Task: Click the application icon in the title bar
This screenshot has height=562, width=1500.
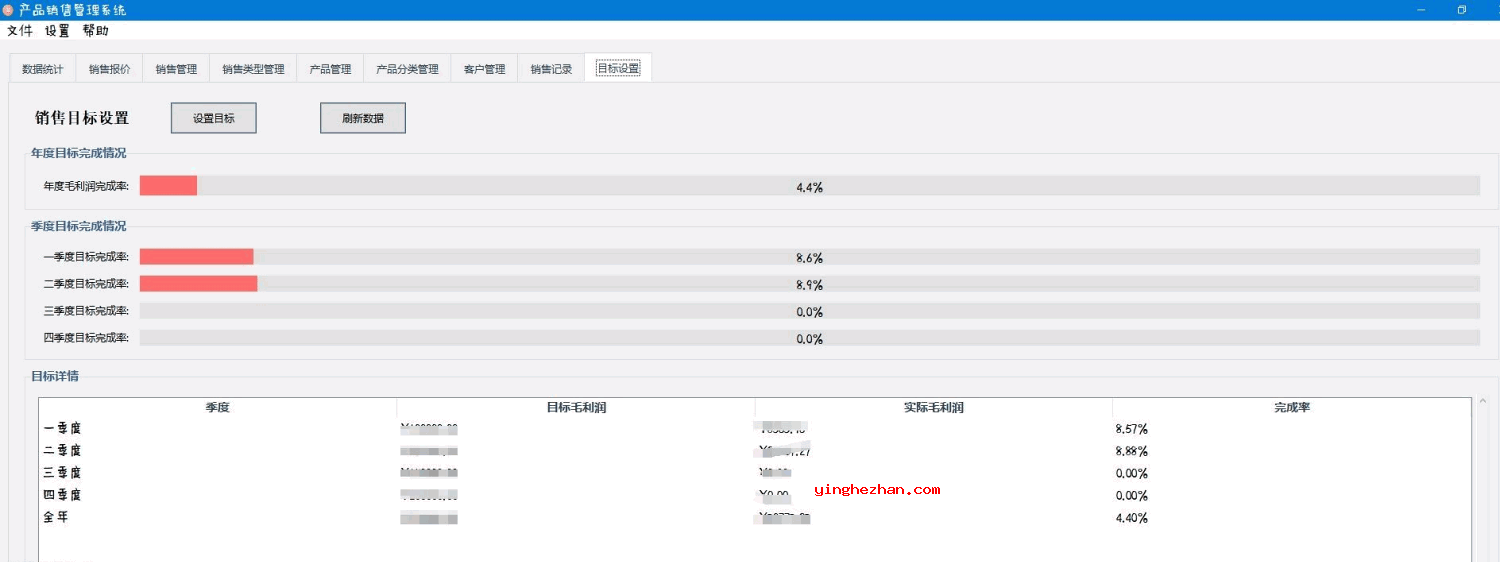Action: (x=8, y=10)
